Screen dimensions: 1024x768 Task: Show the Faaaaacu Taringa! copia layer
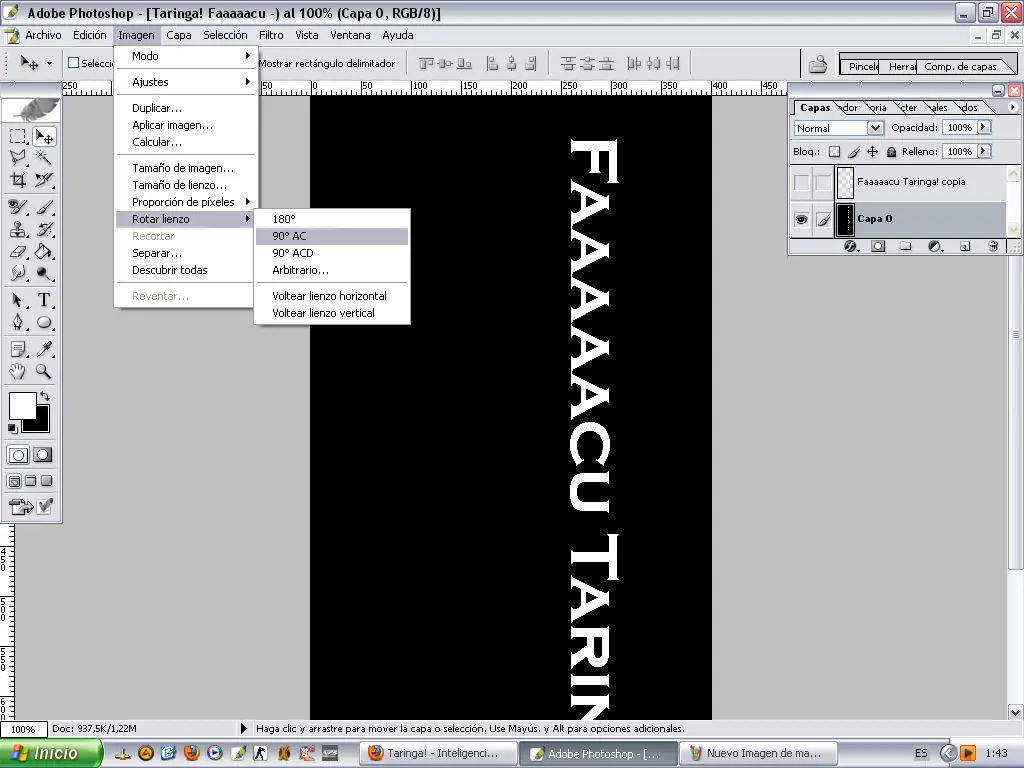[801, 183]
